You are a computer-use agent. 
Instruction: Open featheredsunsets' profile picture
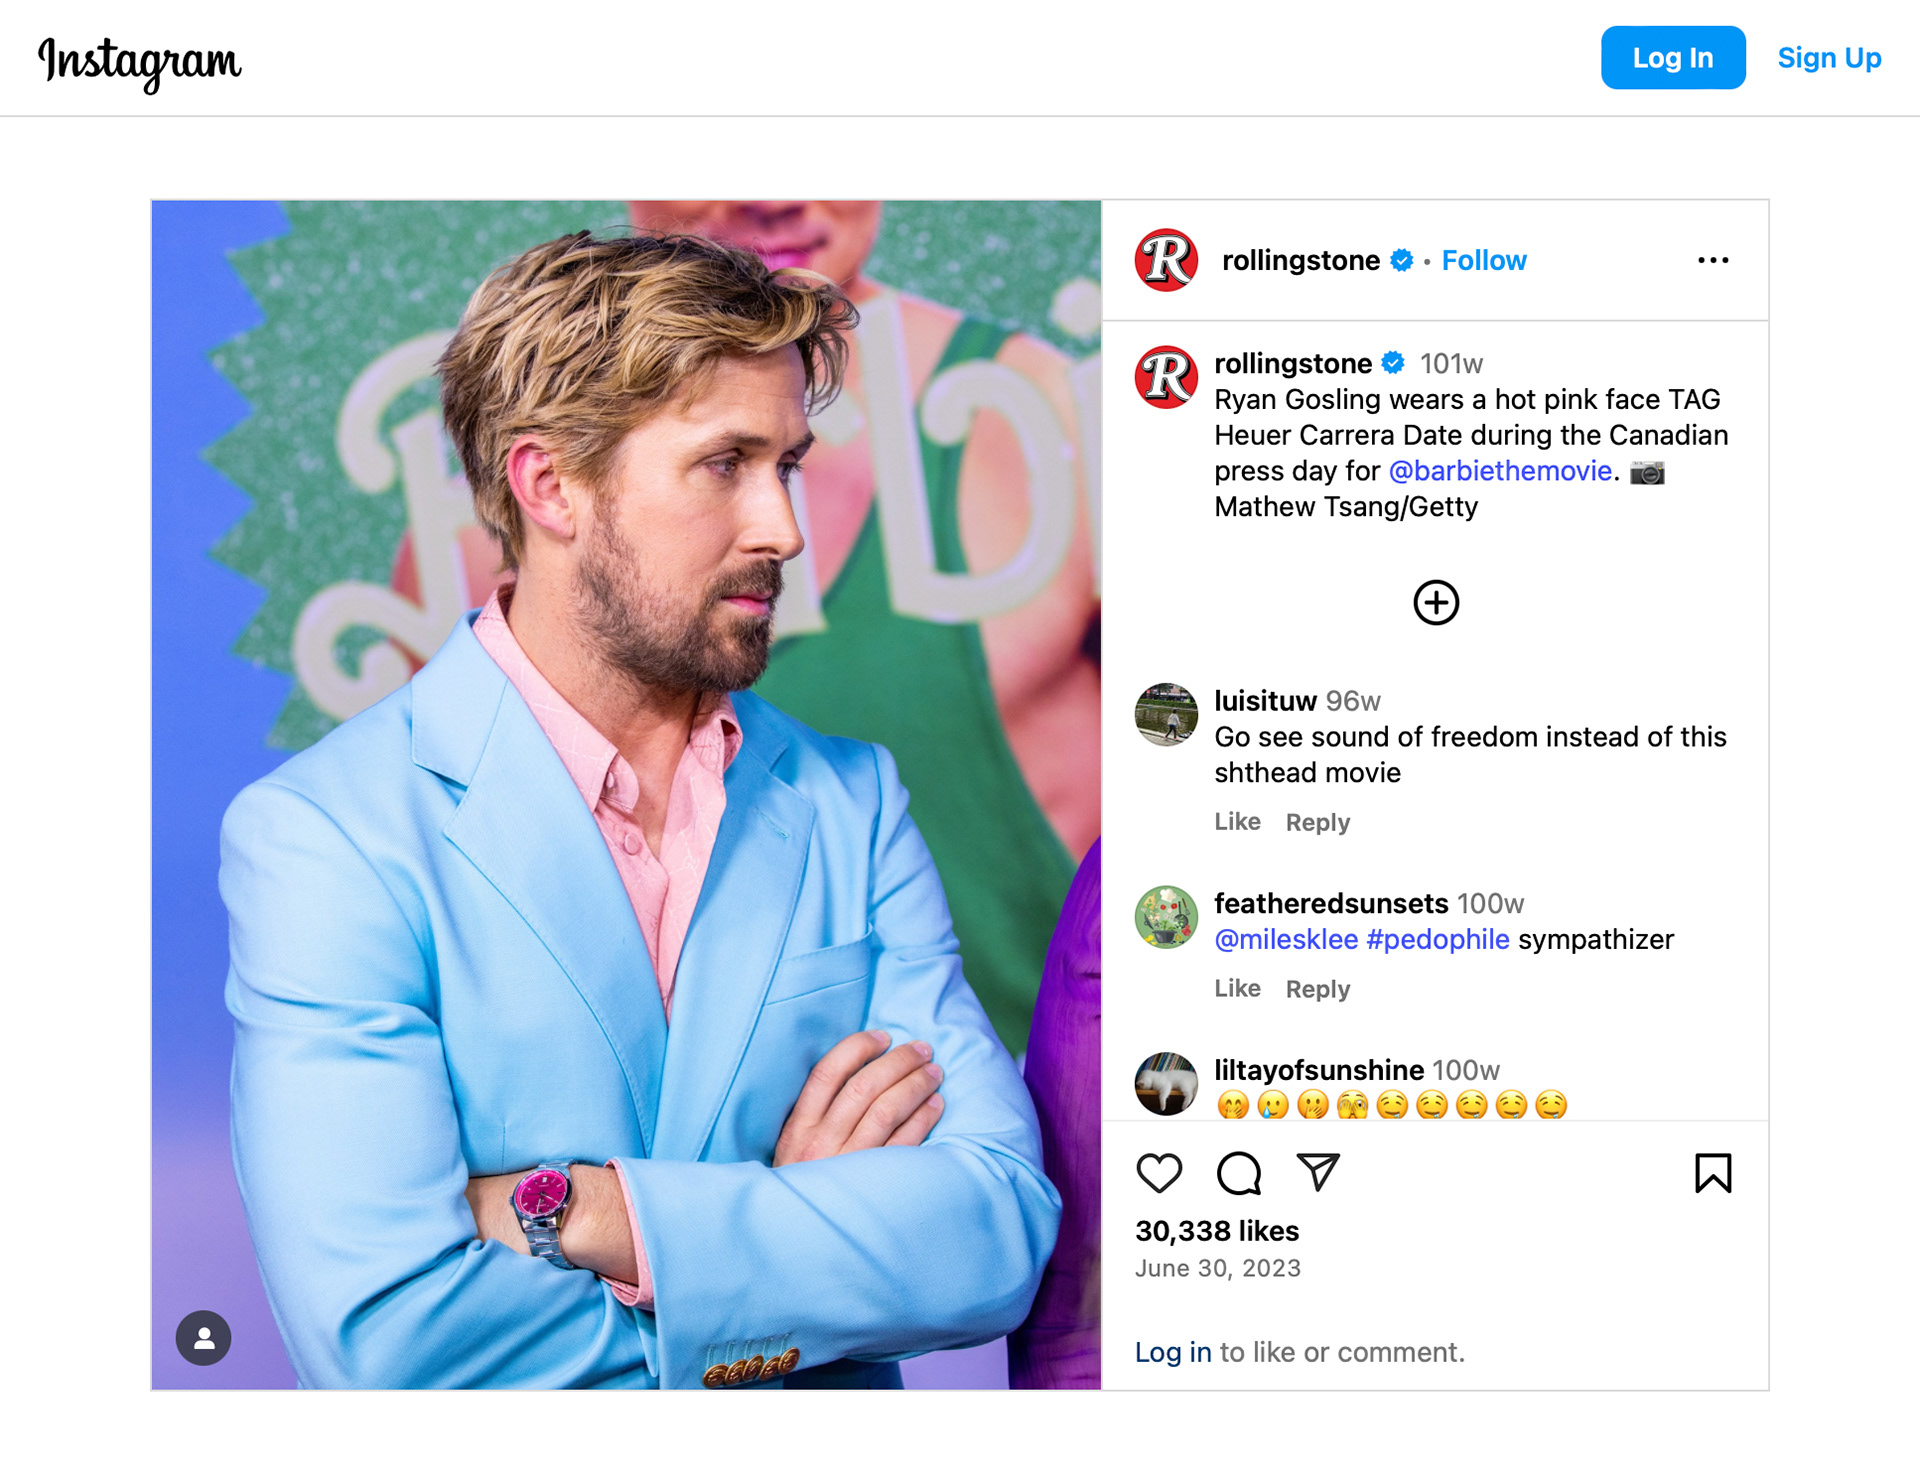tap(1166, 917)
